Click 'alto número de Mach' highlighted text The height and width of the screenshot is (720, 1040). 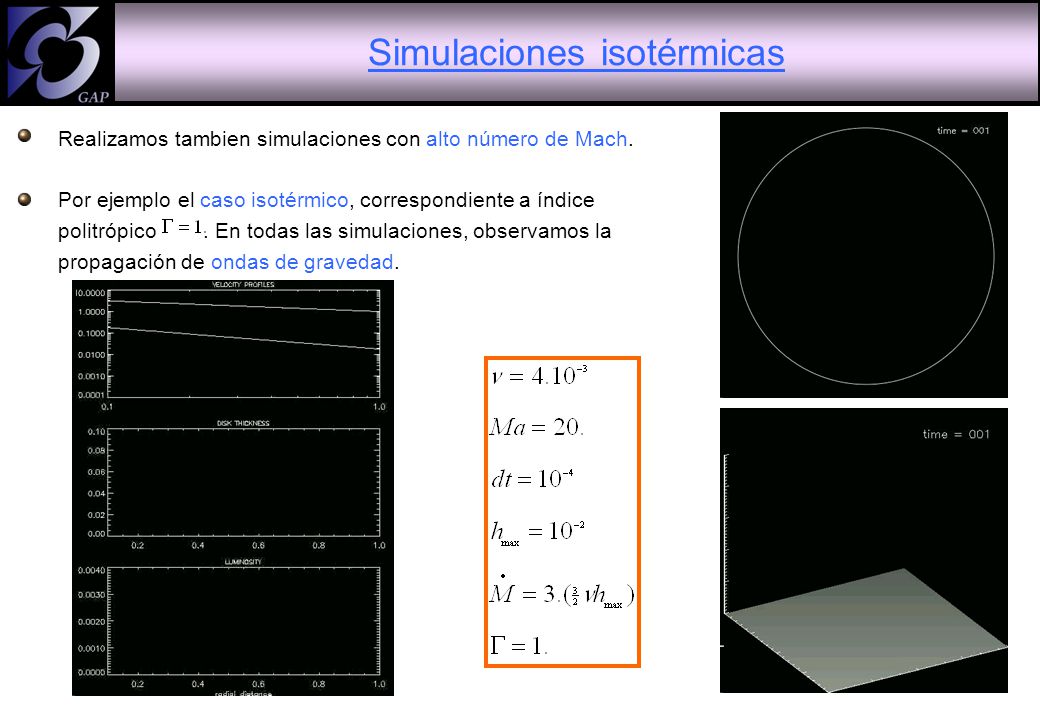pyautogui.click(x=527, y=139)
